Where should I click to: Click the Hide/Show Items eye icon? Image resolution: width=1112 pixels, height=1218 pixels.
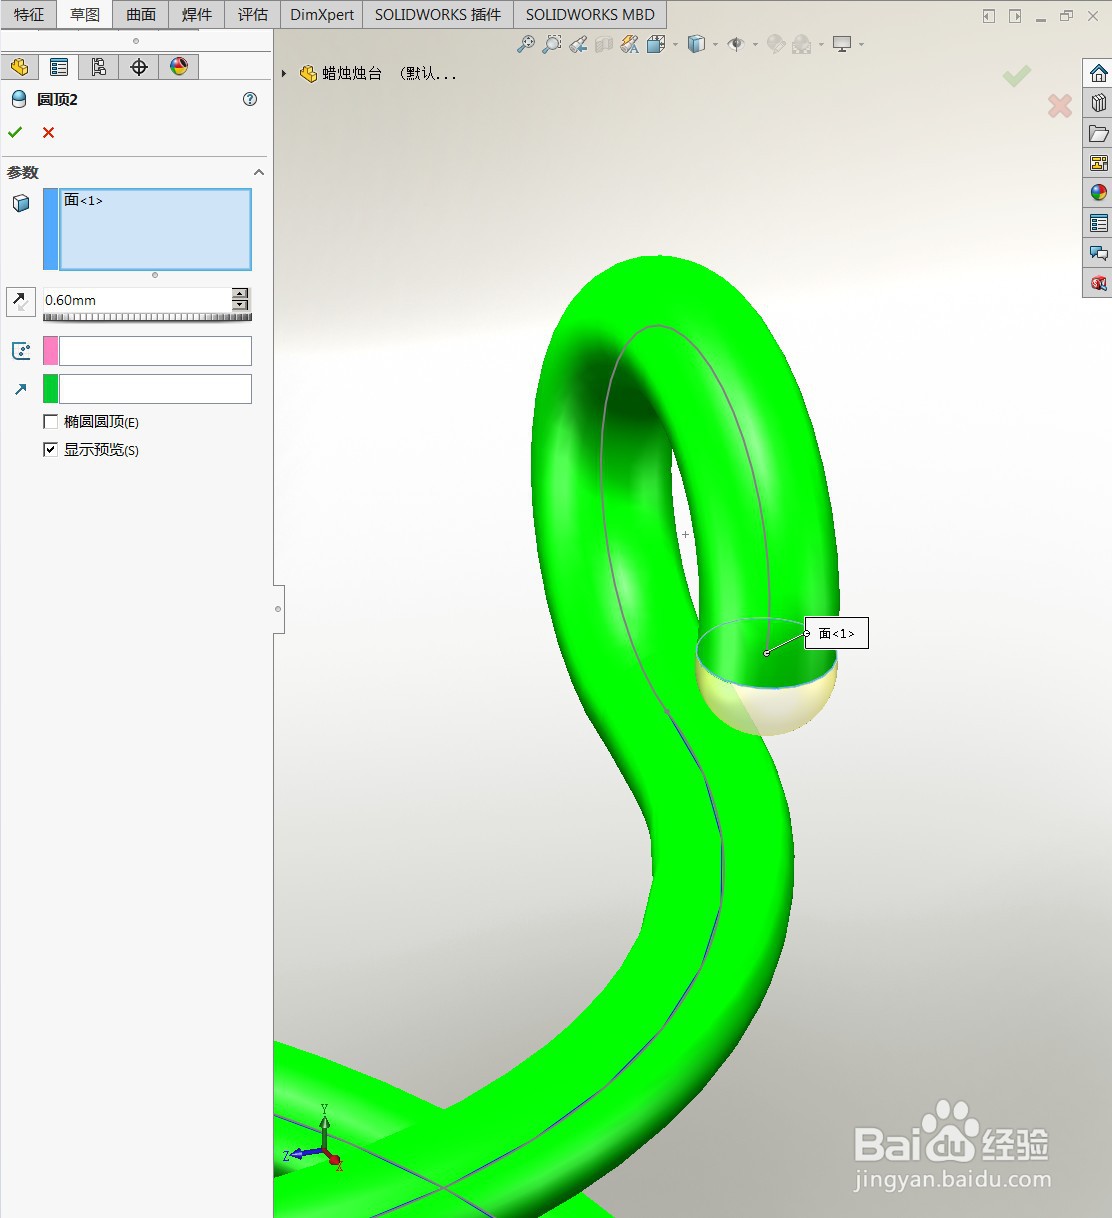point(736,44)
